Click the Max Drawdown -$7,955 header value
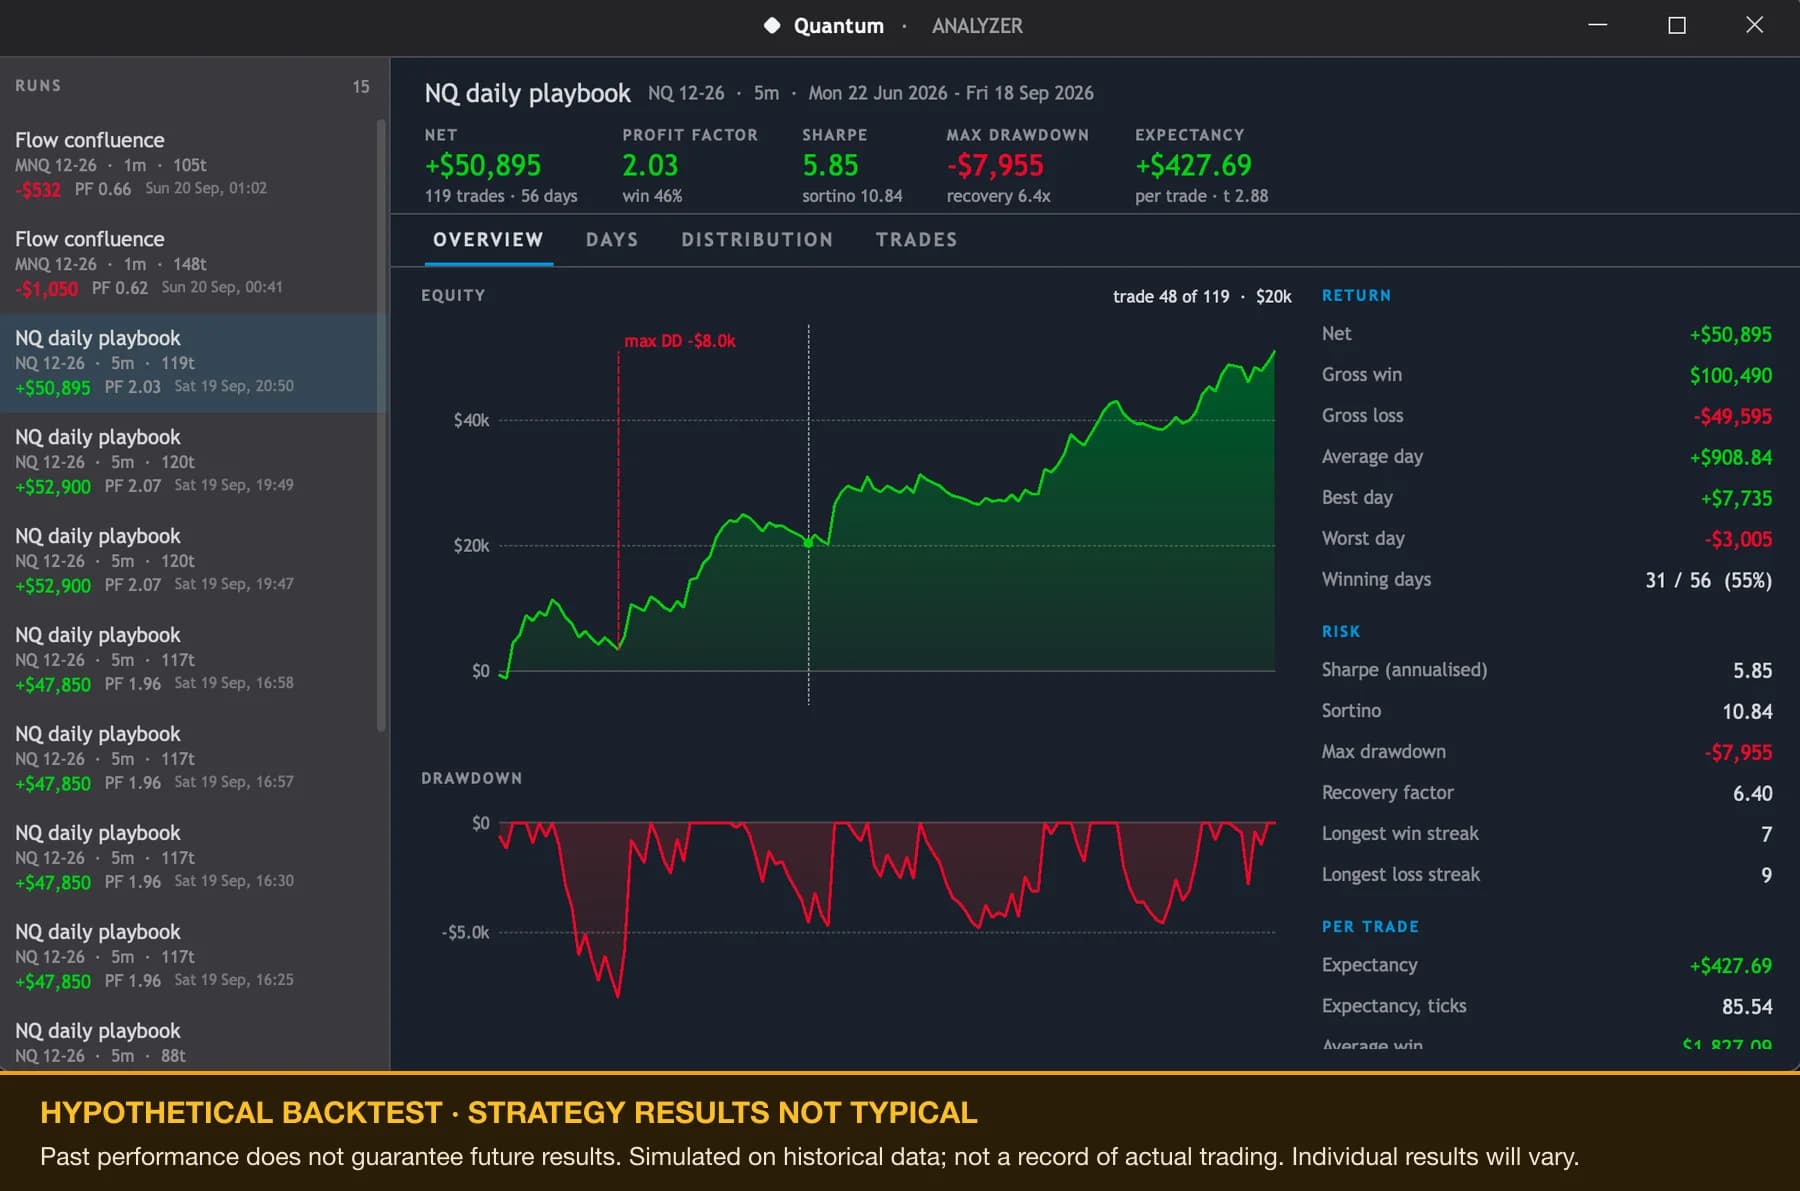1800x1191 pixels. click(x=995, y=165)
